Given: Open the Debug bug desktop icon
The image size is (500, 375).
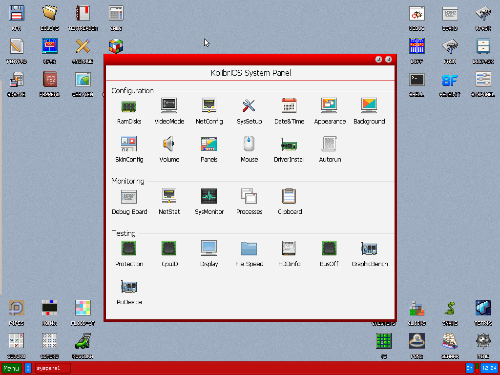Looking at the screenshot, I should 417,14.
